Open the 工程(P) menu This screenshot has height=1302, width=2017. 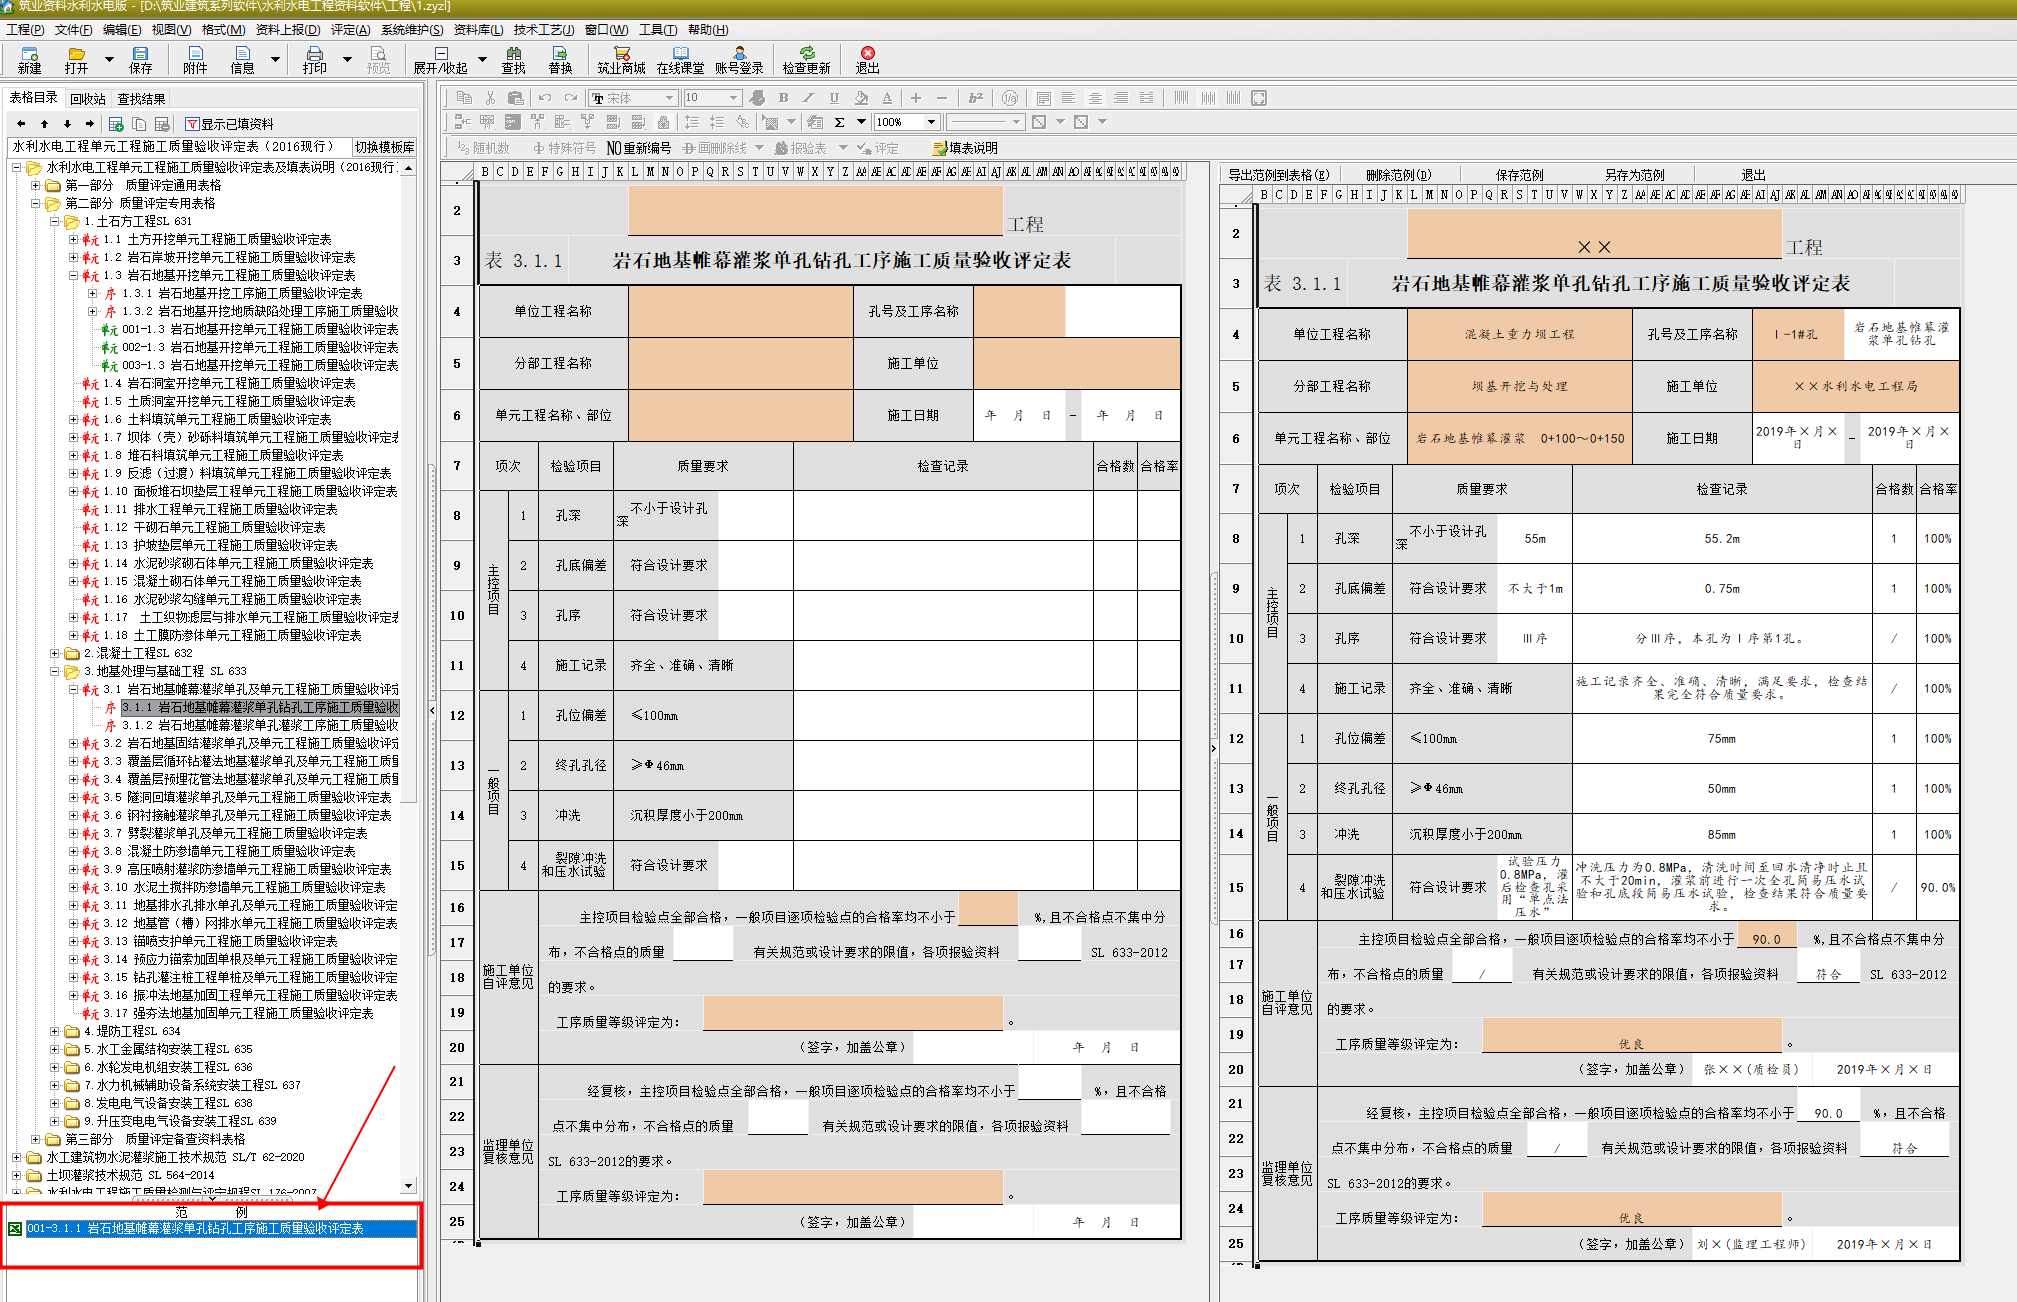[25, 30]
